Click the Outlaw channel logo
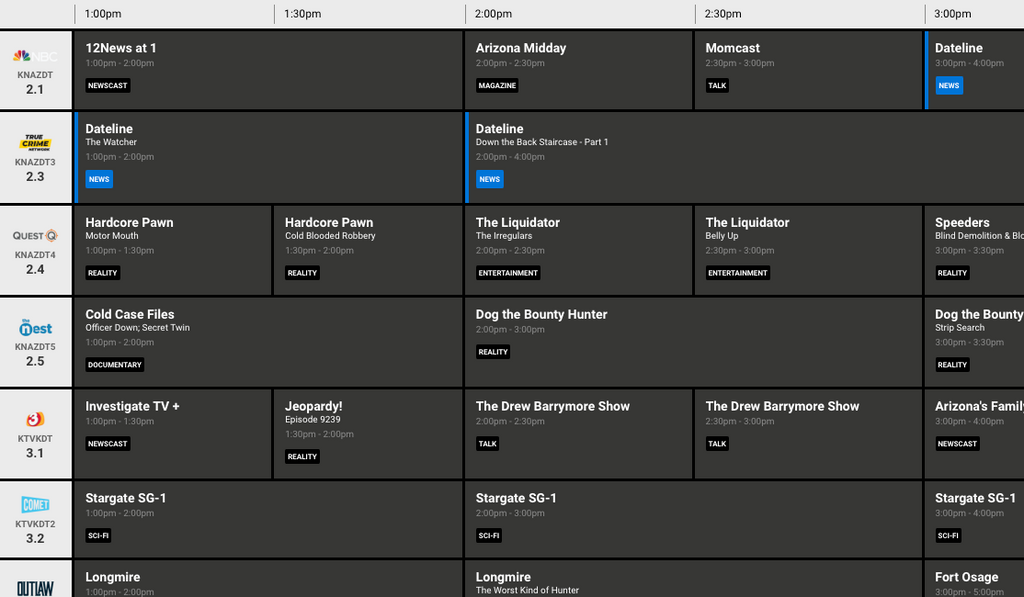This screenshot has width=1024, height=597. (35, 589)
